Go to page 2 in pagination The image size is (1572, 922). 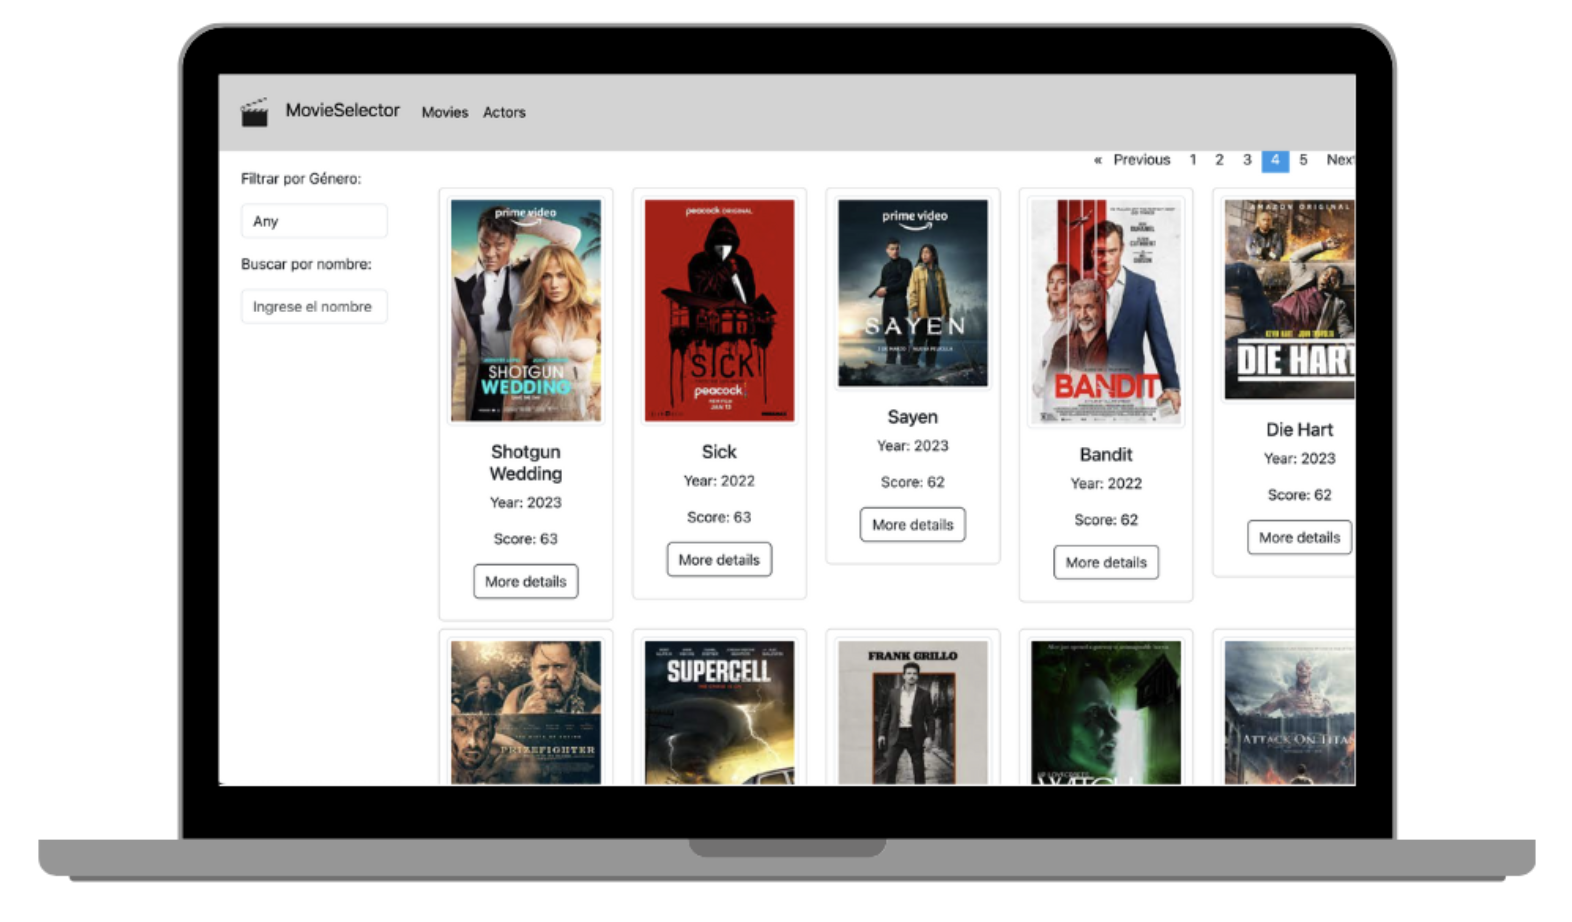click(x=1219, y=160)
